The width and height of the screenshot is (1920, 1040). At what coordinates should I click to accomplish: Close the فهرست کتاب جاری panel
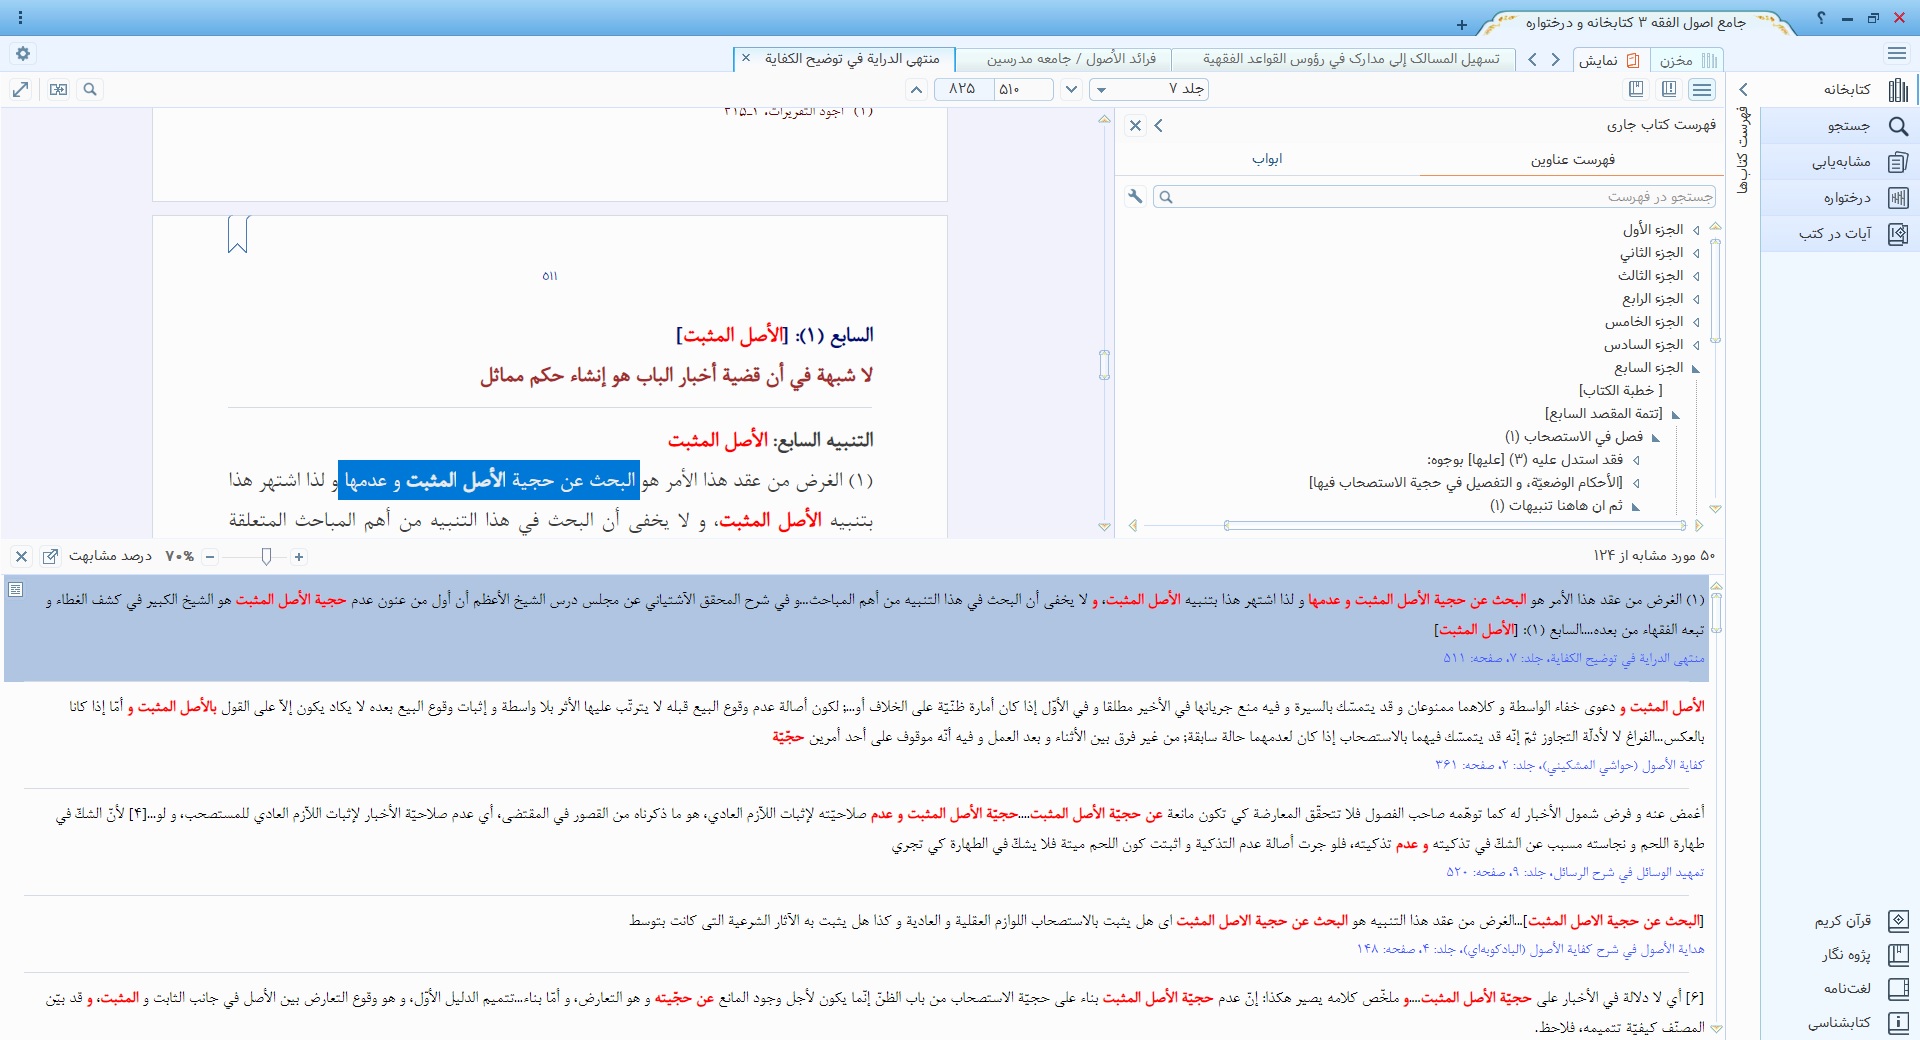(x=1135, y=126)
